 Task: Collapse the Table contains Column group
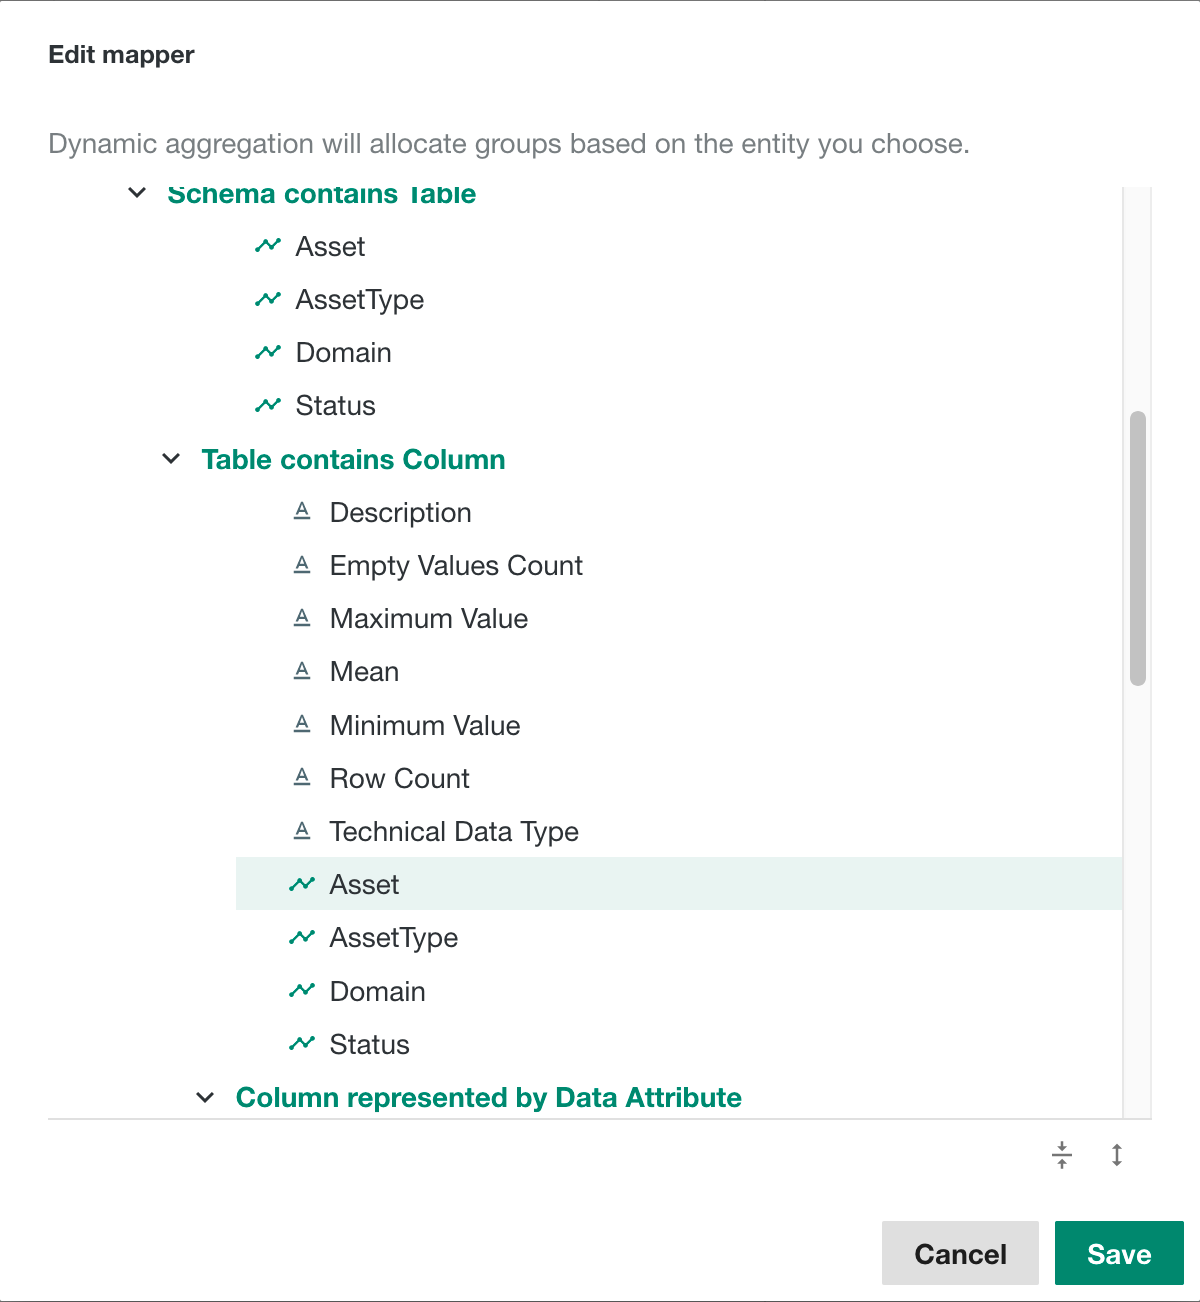point(172,459)
